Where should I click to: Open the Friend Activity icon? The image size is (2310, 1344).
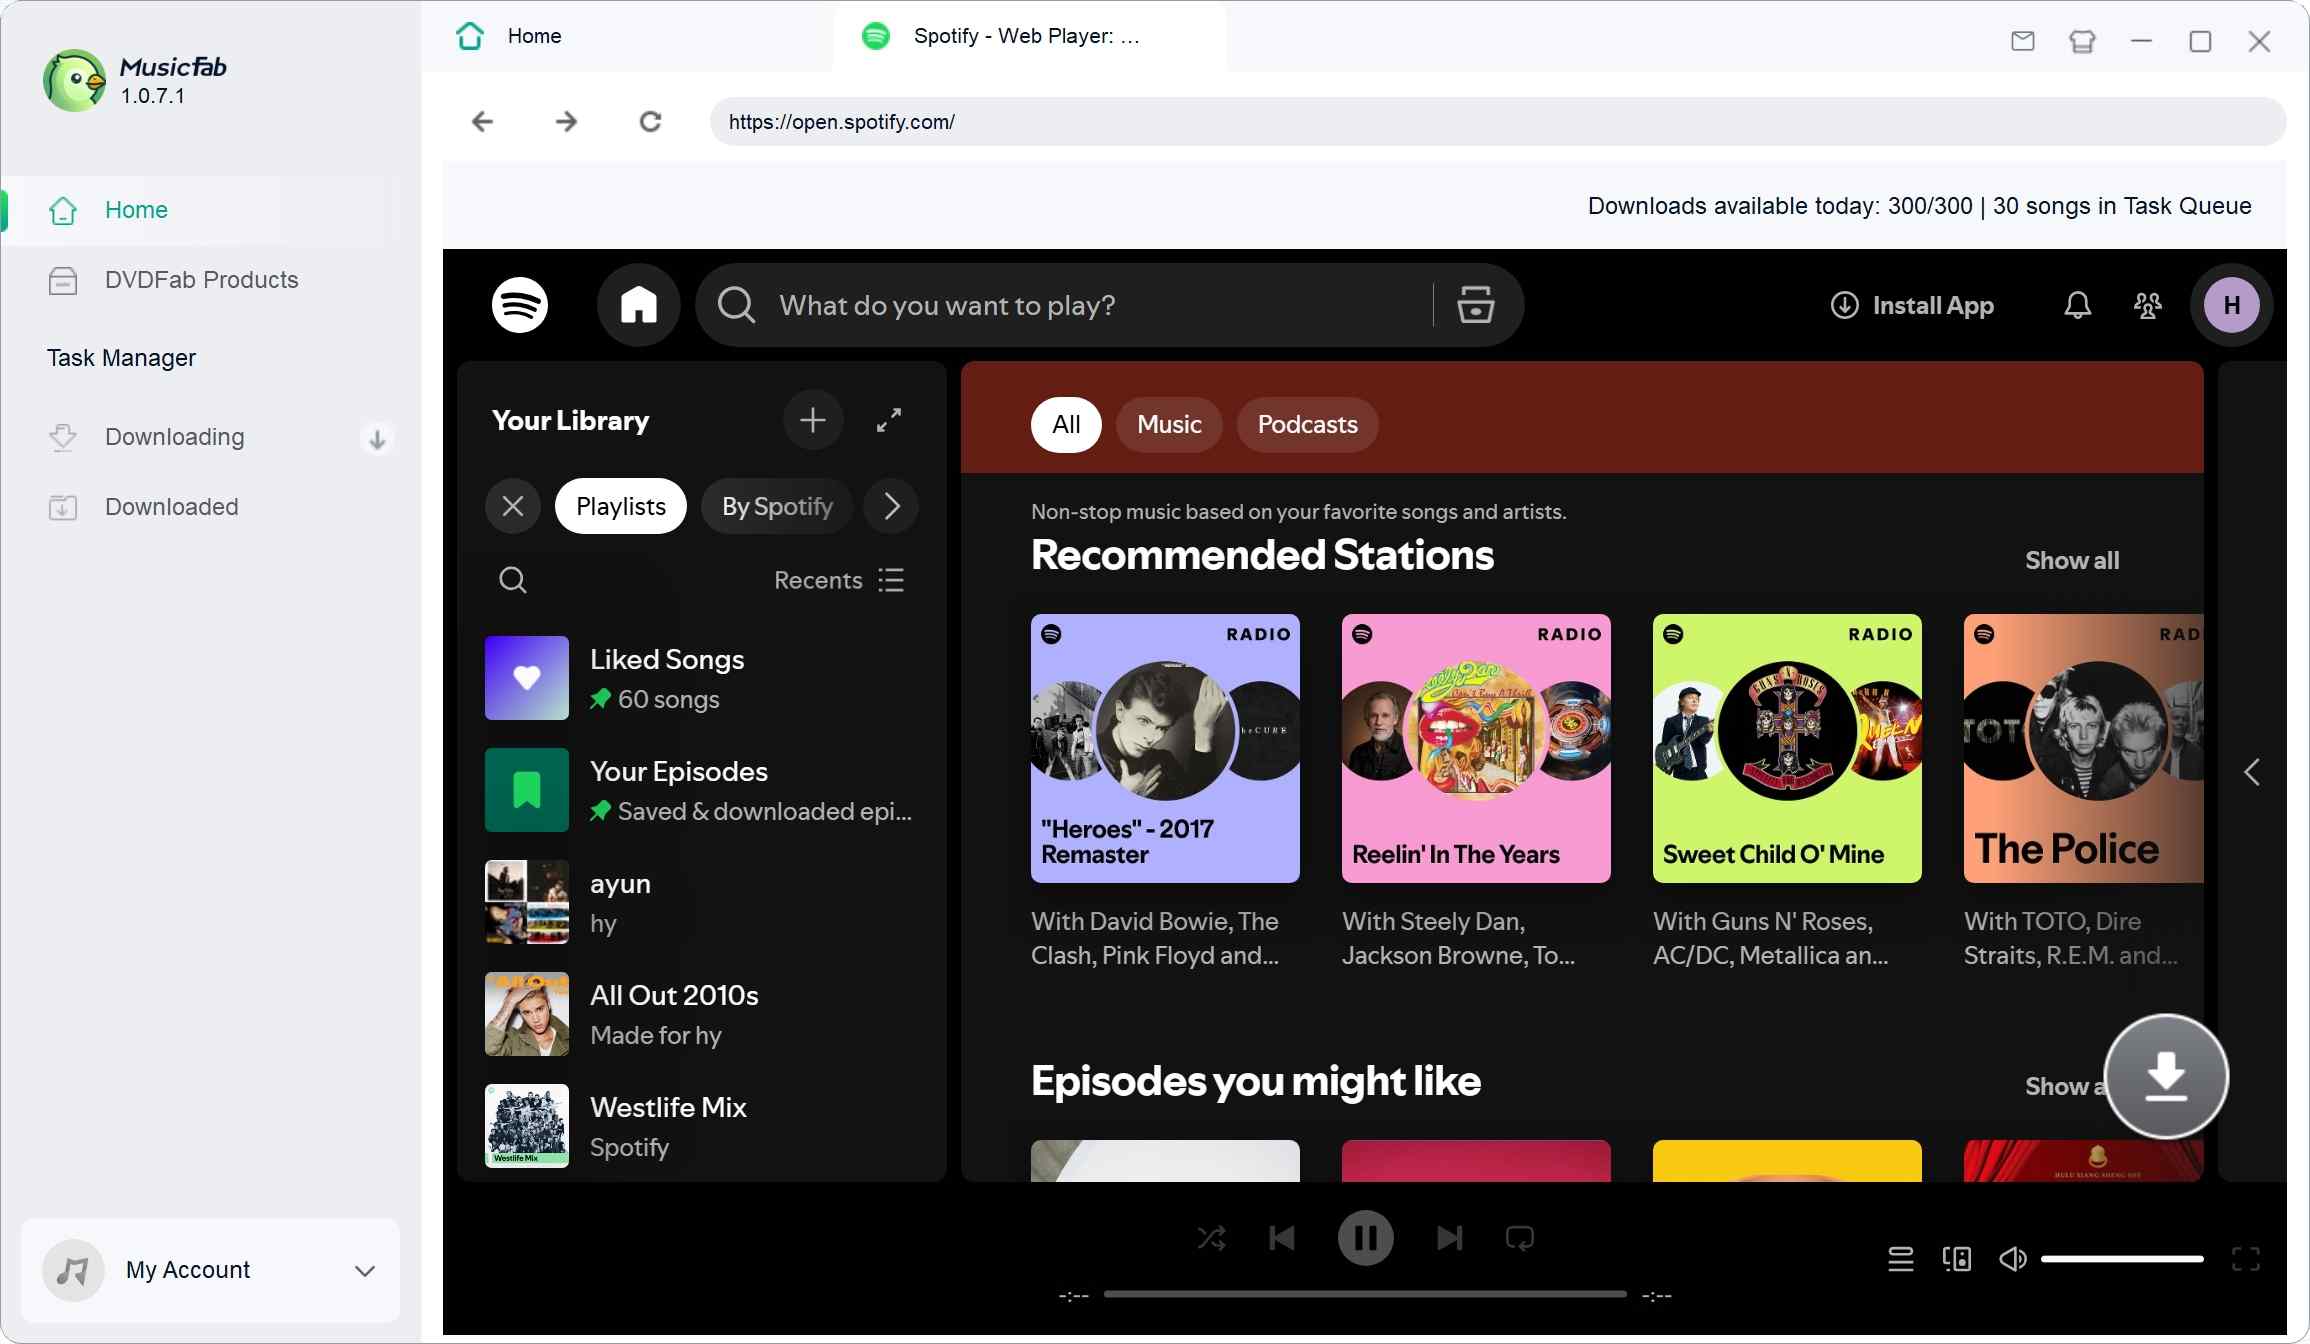pyautogui.click(x=2147, y=305)
